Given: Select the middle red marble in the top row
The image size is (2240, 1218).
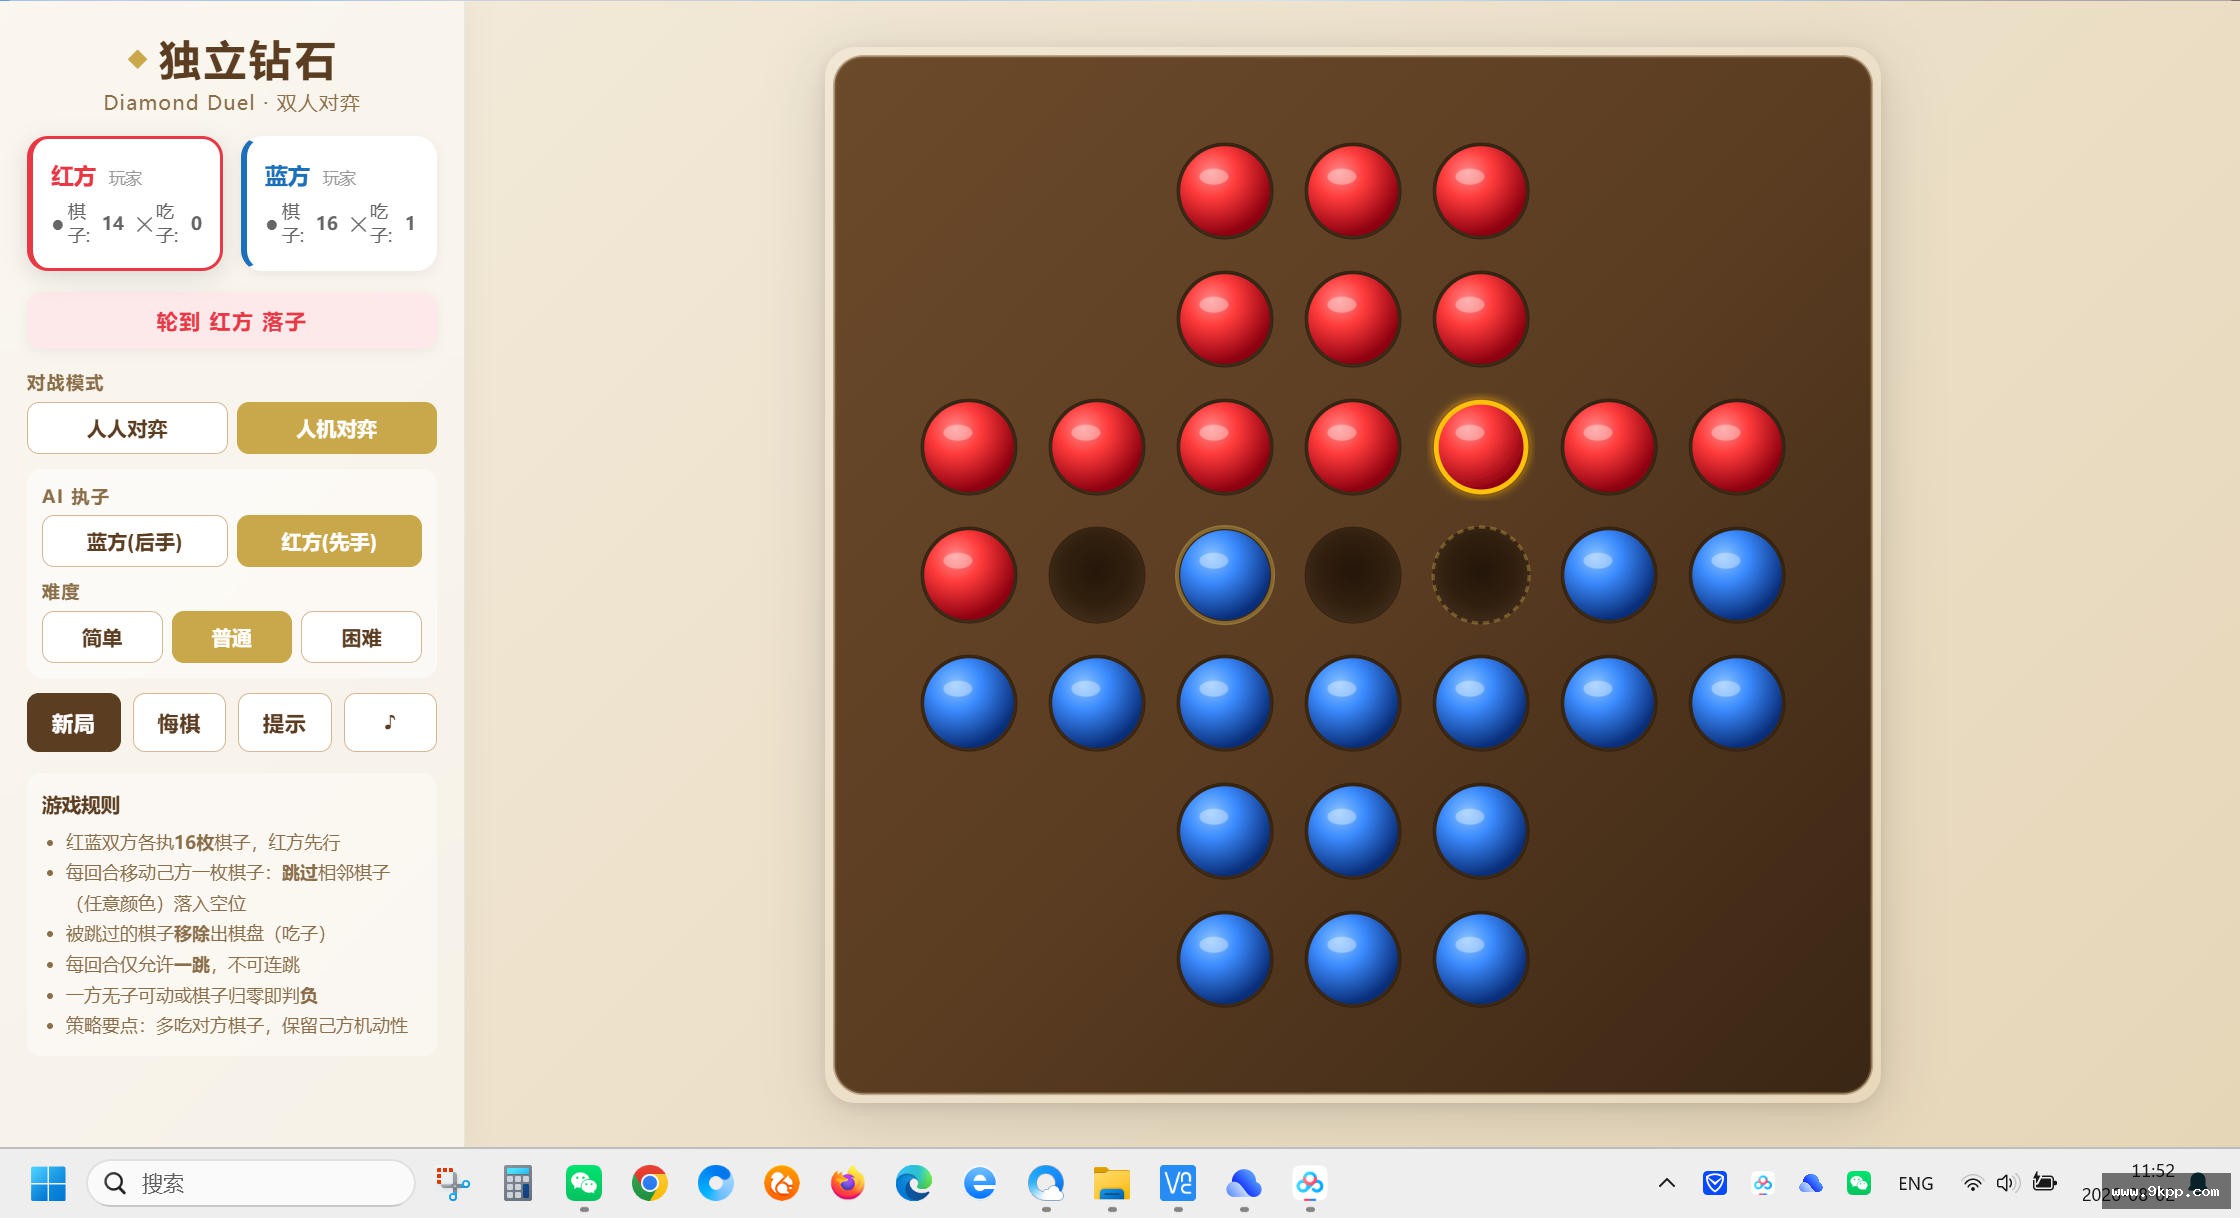Looking at the screenshot, I should [x=1352, y=191].
